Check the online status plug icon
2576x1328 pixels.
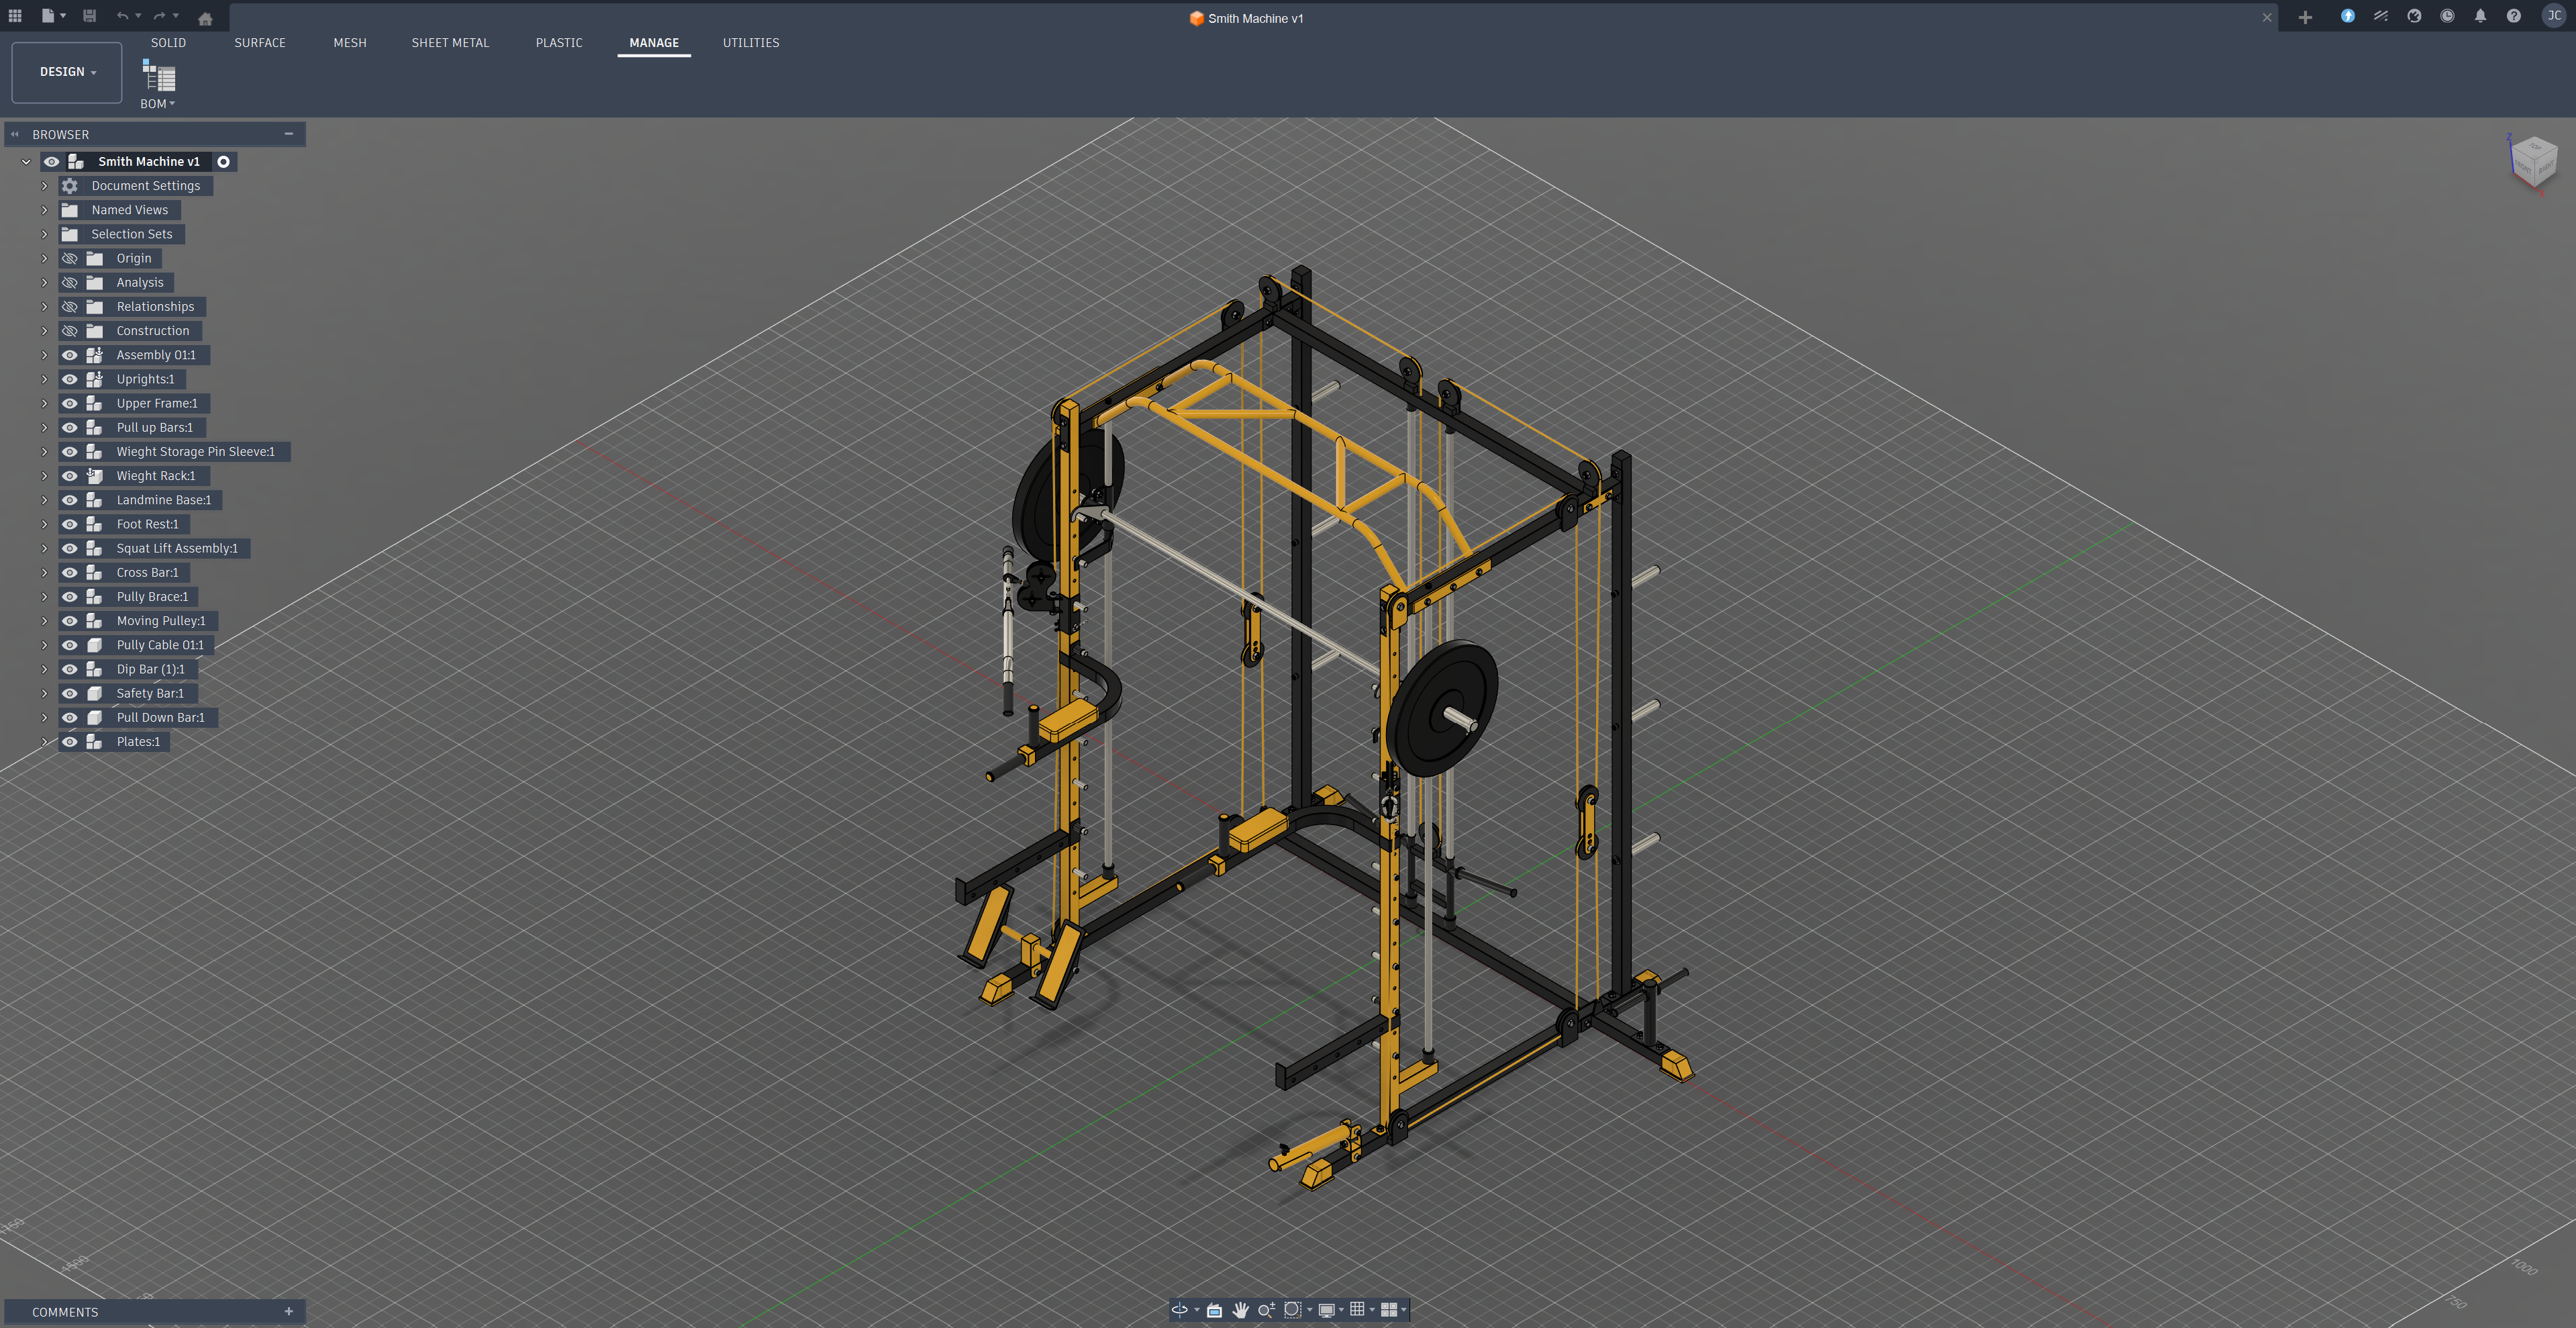pyautogui.click(x=2414, y=16)
